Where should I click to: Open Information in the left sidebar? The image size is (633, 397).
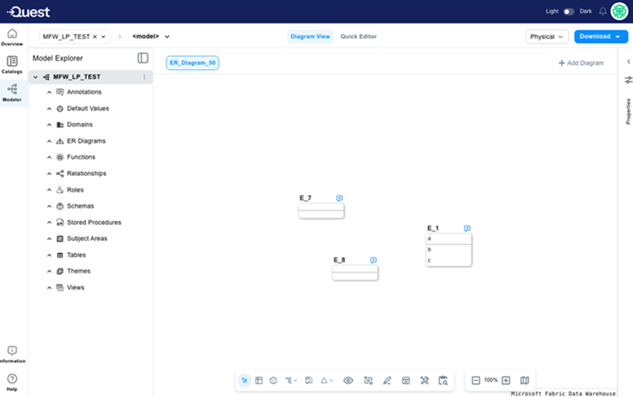click(x=12, y=354)
